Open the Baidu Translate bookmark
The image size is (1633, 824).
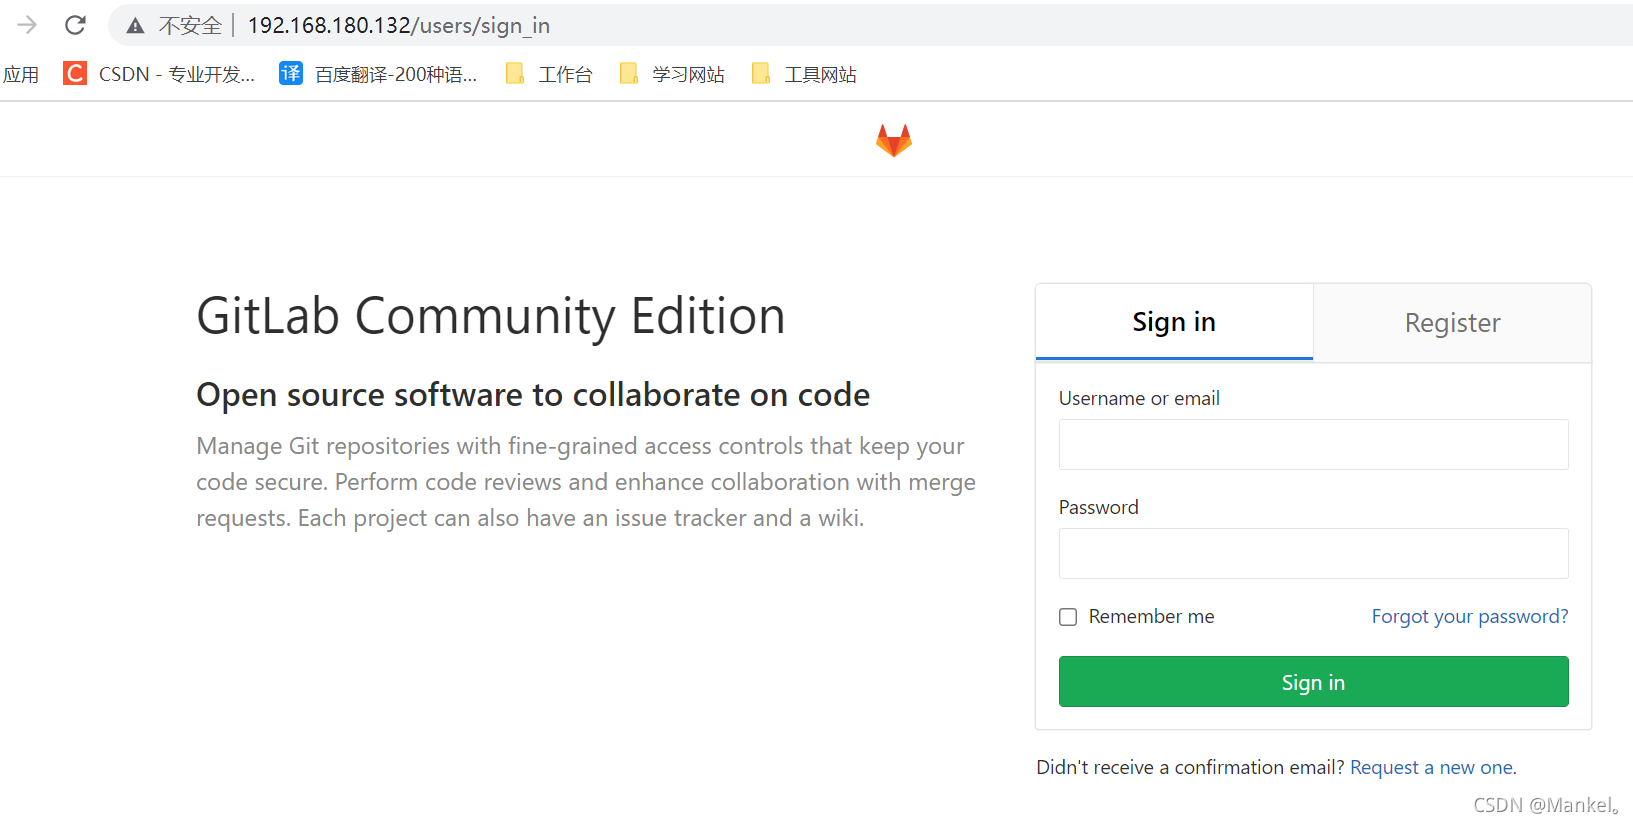click(378, 74)
